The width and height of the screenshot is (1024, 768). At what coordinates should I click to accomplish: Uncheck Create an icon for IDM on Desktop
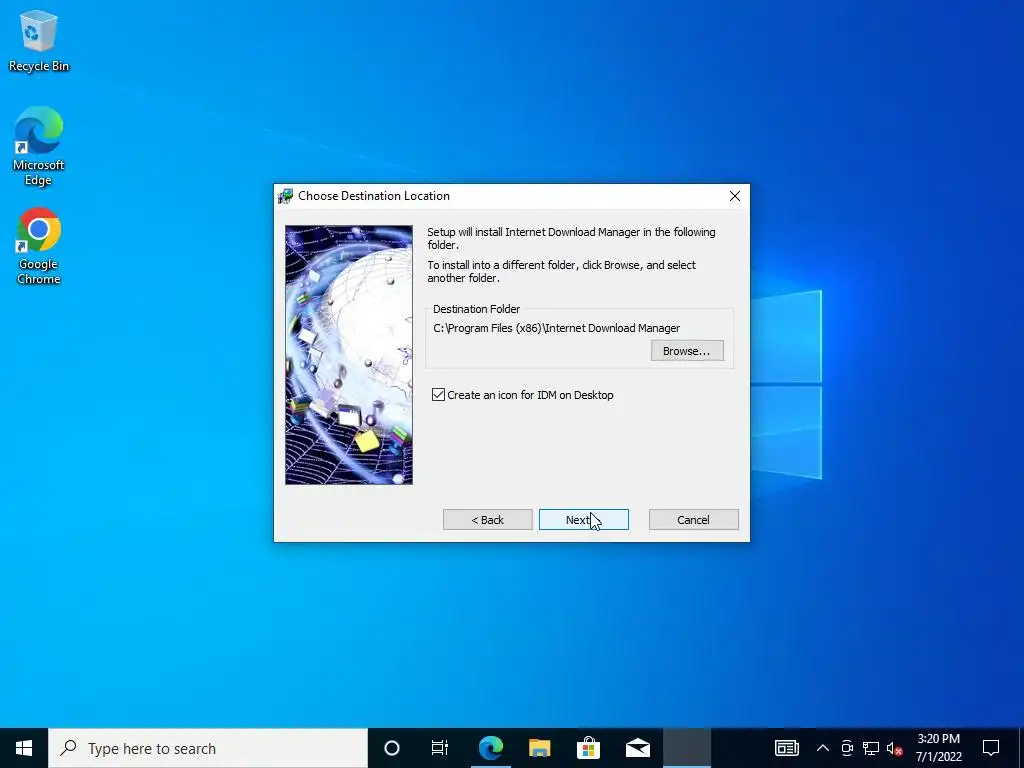pos(438,394)
